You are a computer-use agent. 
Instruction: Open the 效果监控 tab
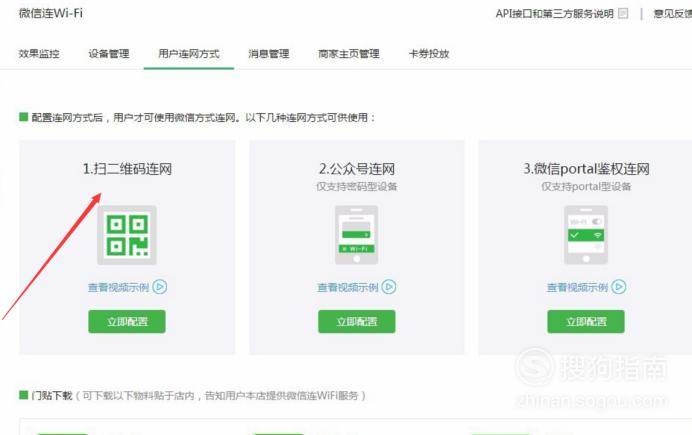tap(39, 54)
